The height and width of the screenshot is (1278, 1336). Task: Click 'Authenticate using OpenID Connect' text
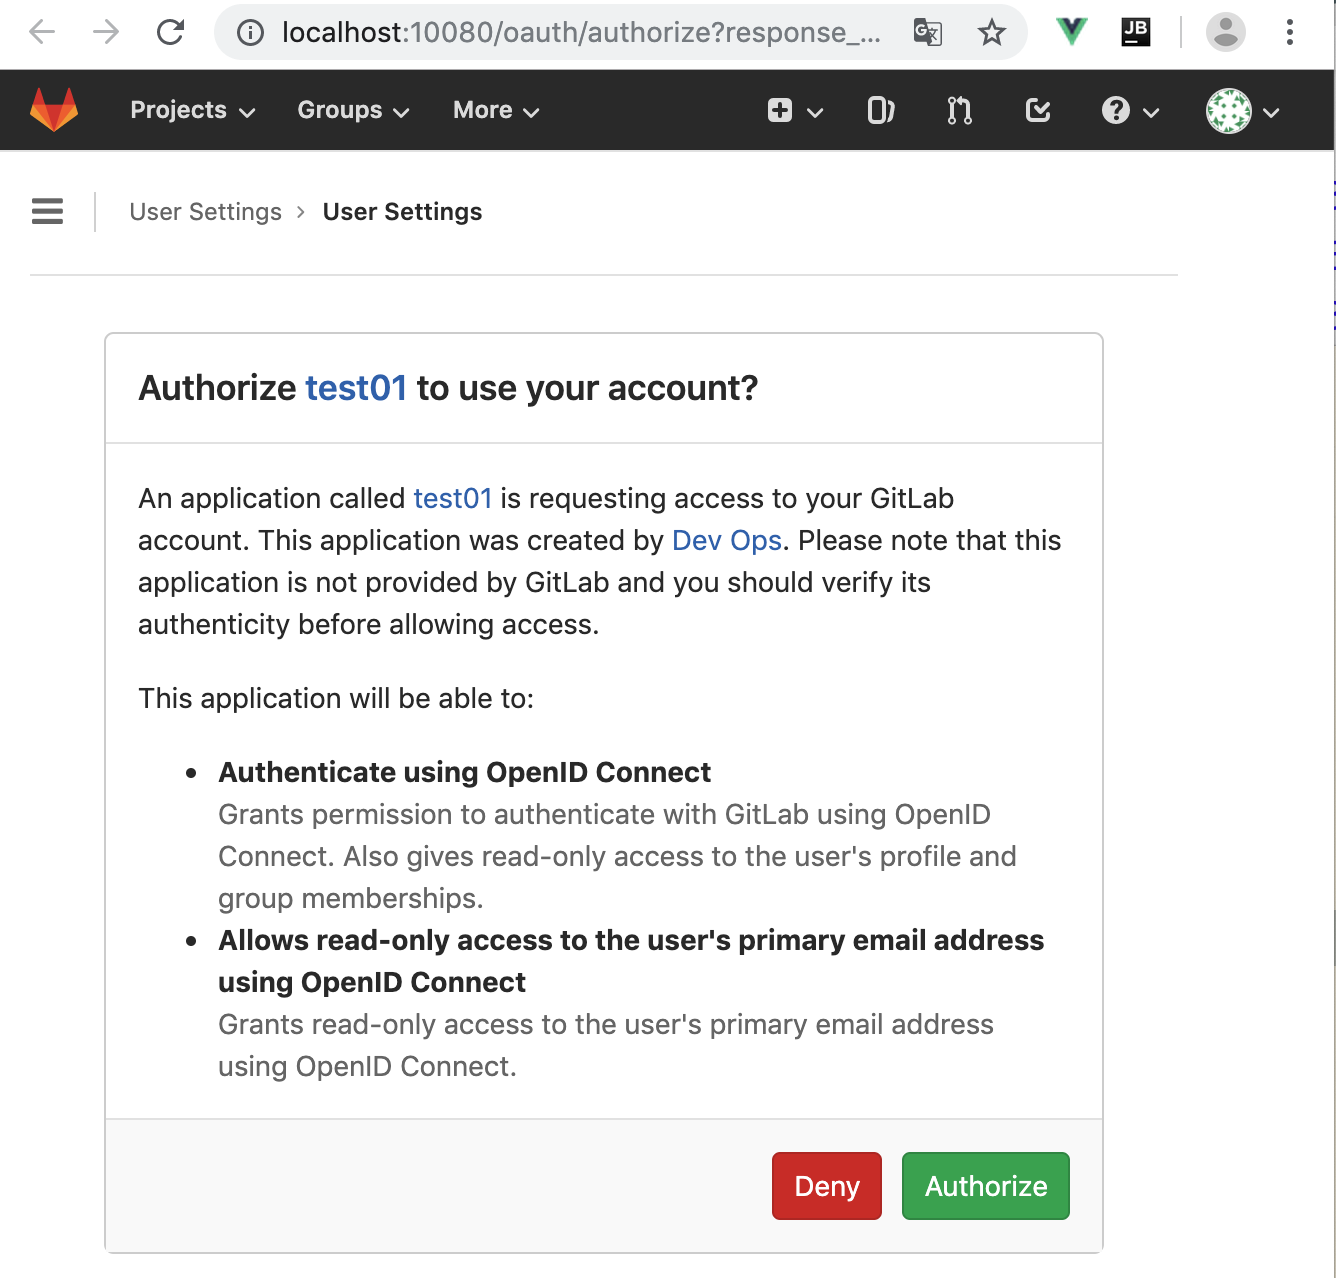pyautogui.click(x=465, y=772)
